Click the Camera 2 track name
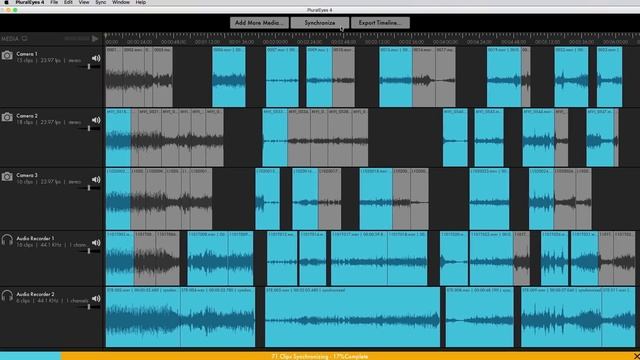 pyautogui.click(x=27, y=116)
